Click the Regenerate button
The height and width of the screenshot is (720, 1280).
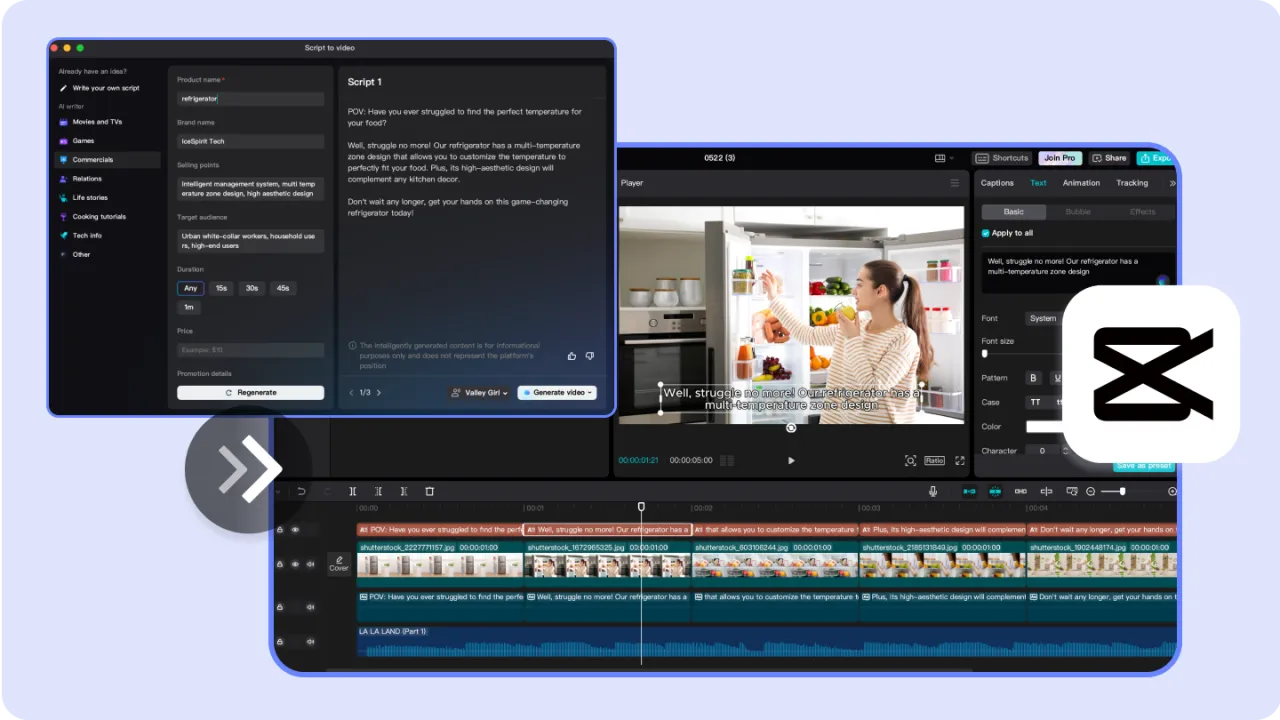point(250,392)
